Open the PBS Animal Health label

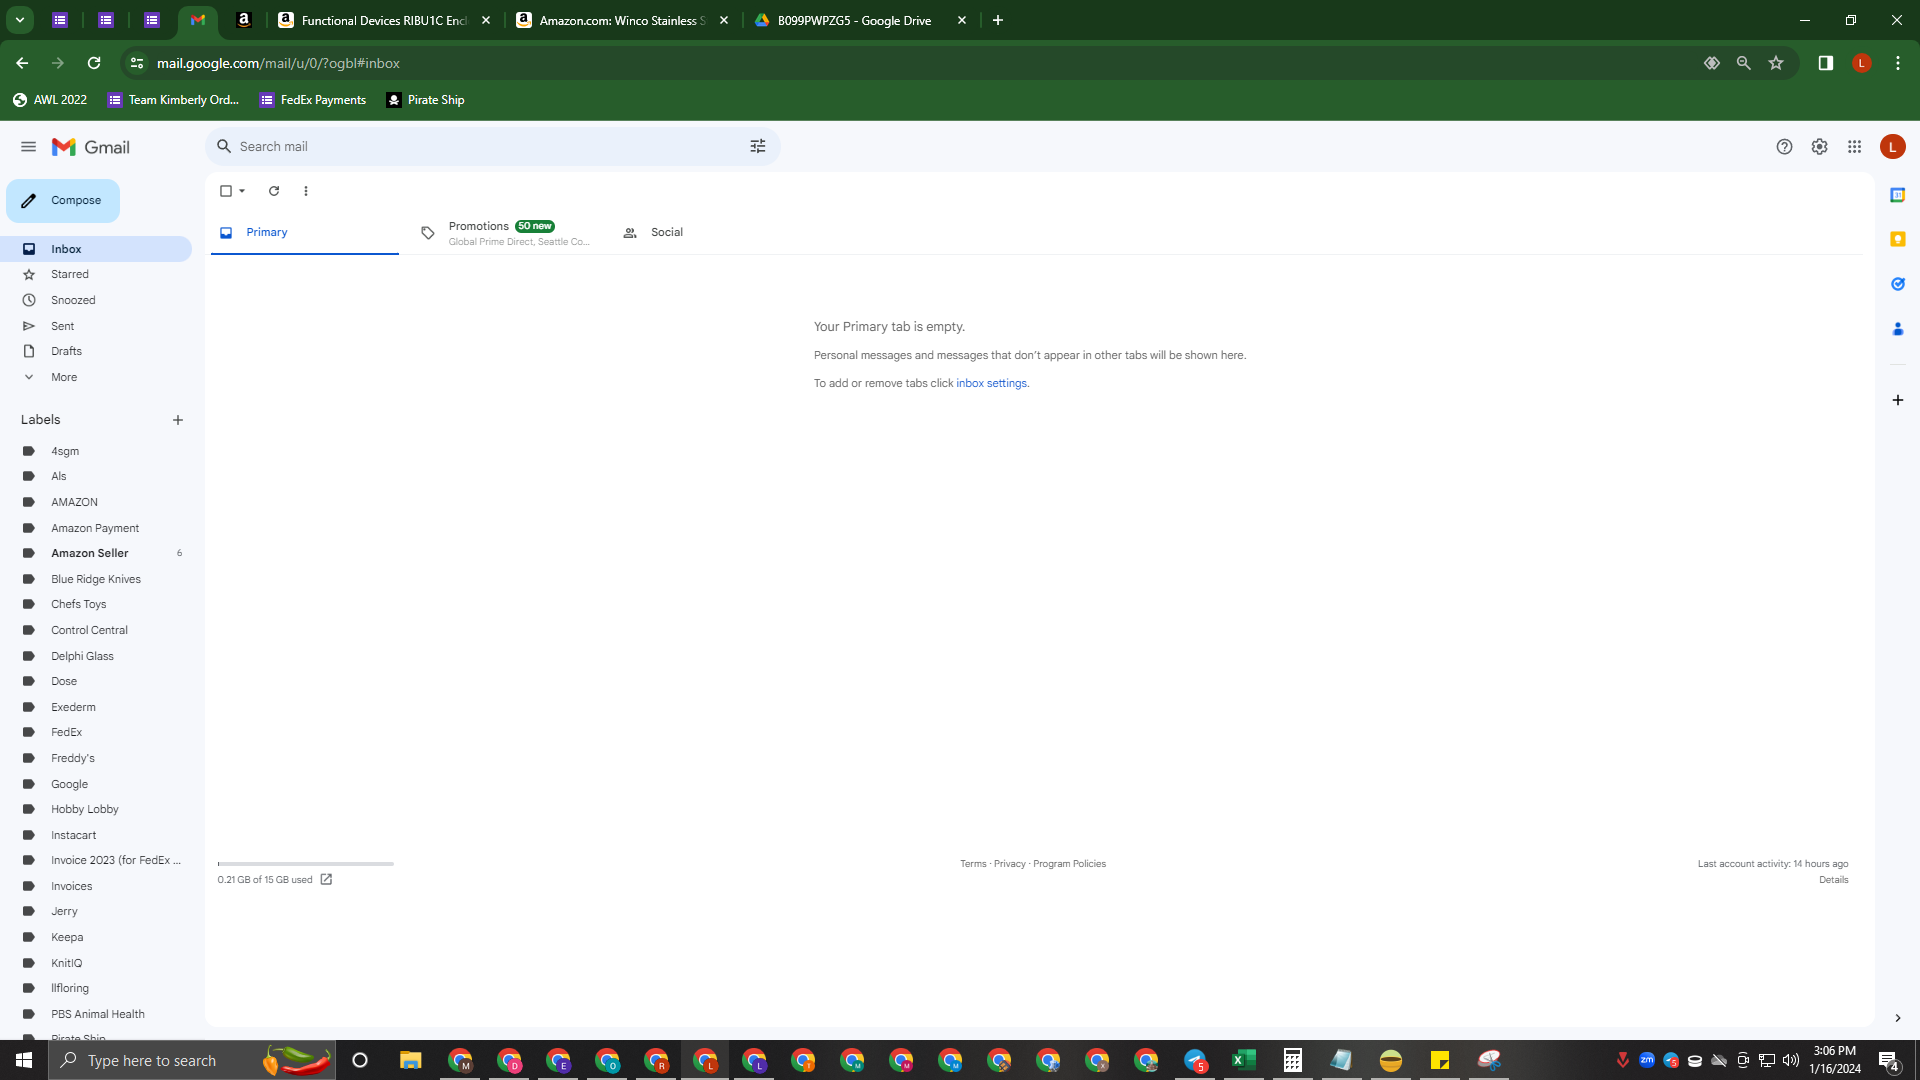click(96, 1014)
